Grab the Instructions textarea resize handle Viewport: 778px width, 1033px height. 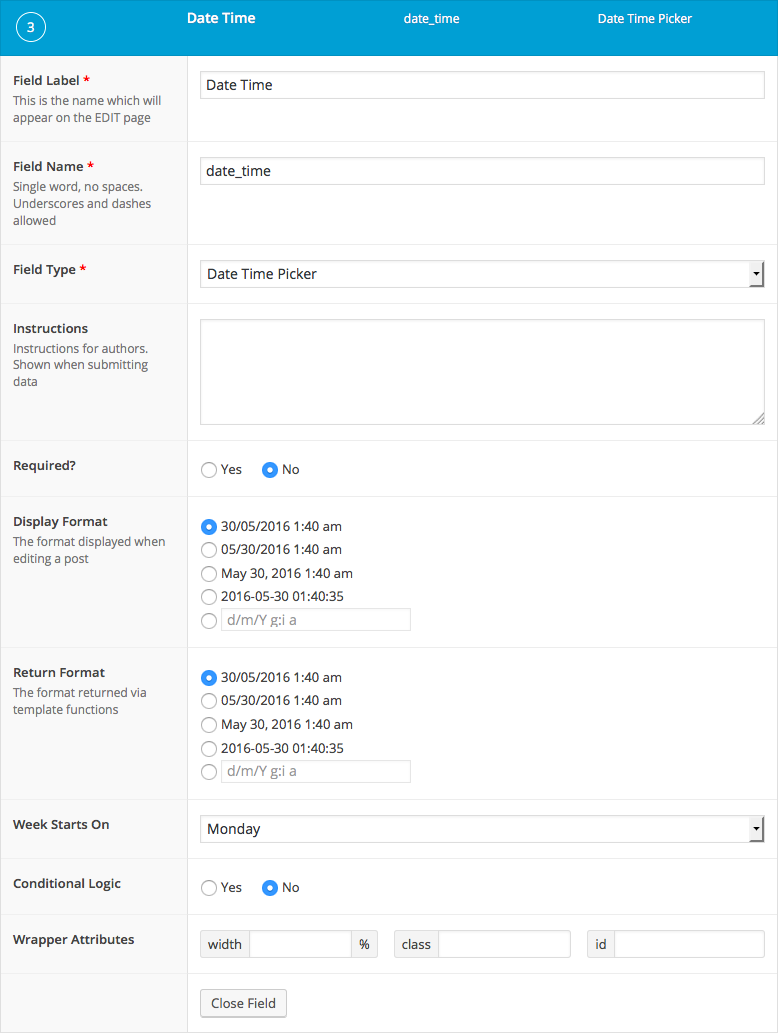(759, 419)
